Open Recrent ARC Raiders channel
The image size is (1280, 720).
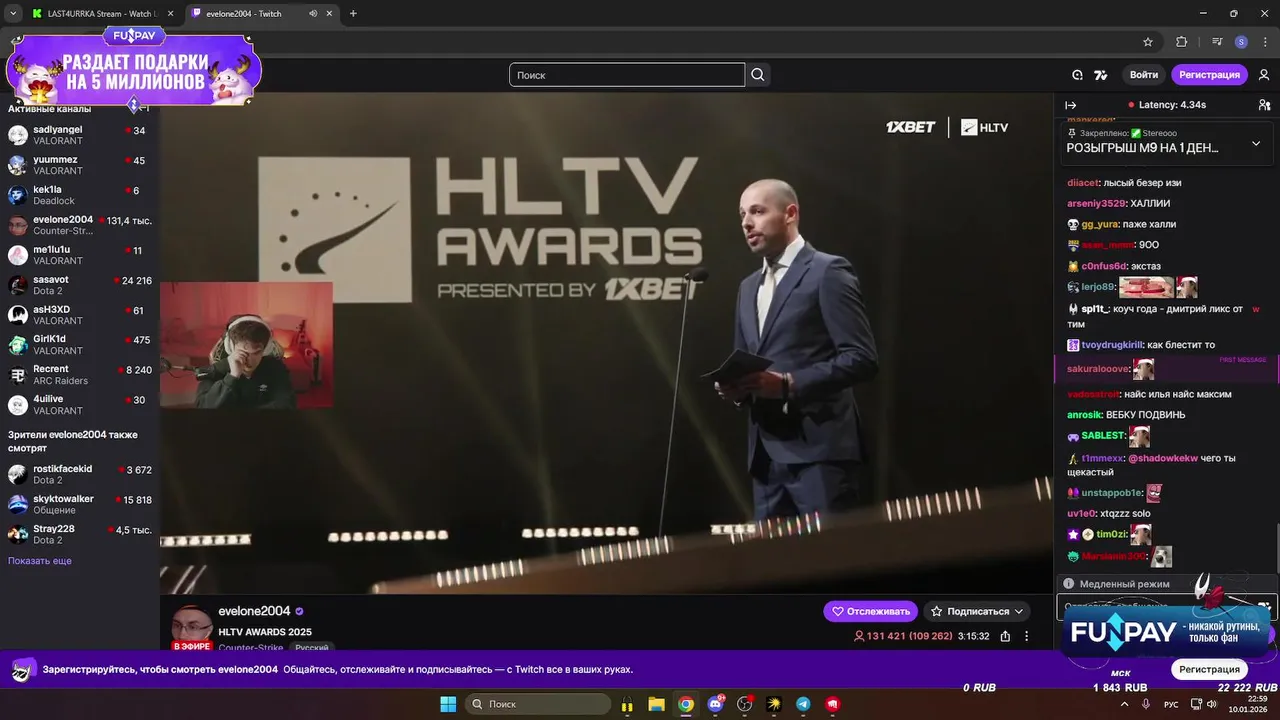click(79, 375)
